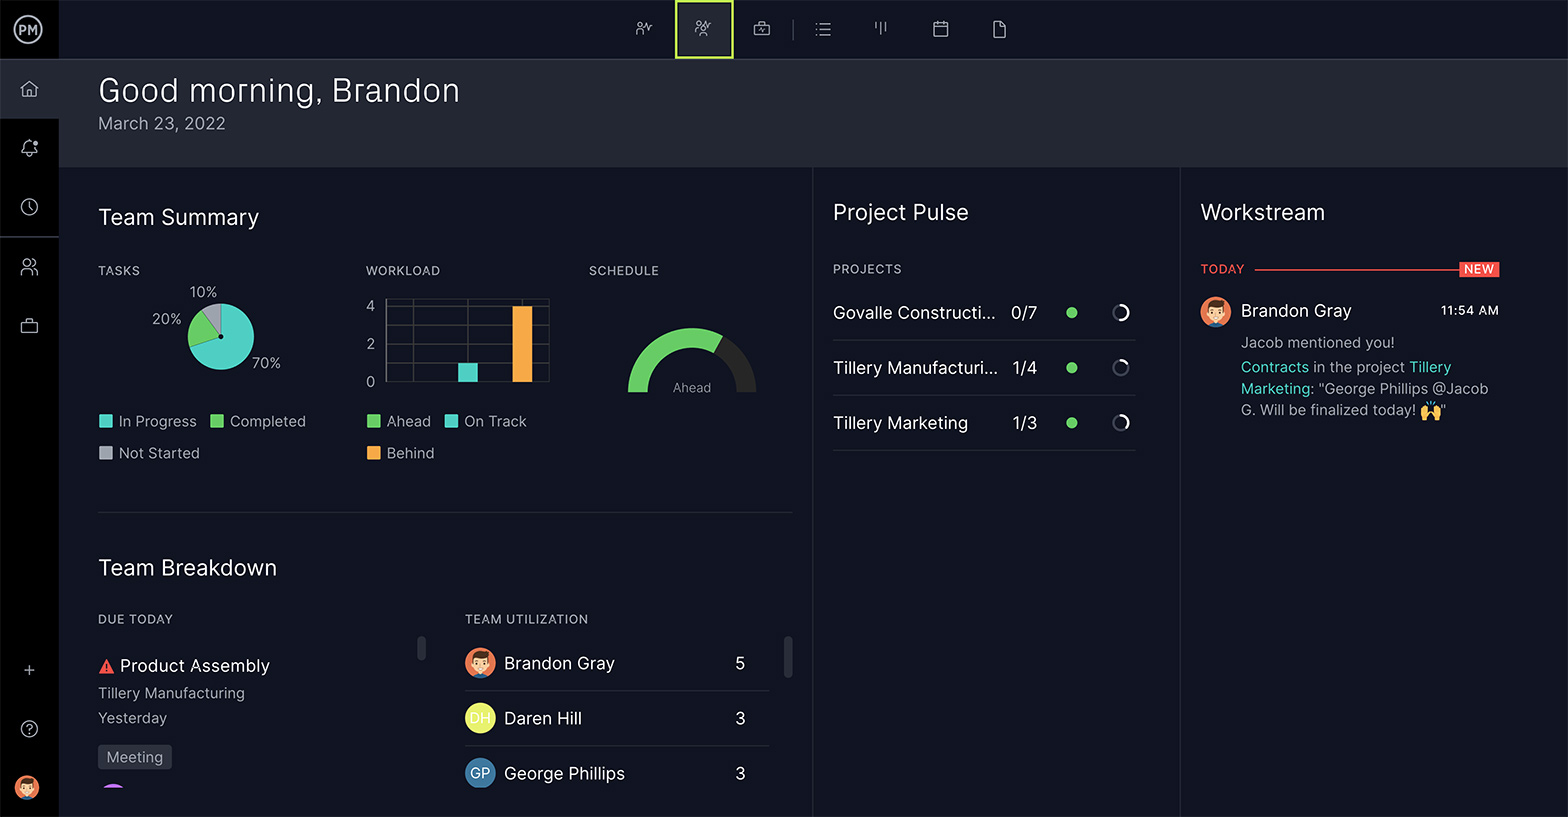The width and height of the screenshot is (1568, 817).
Task: Open the help question mark icon
Action: point(29,729)
